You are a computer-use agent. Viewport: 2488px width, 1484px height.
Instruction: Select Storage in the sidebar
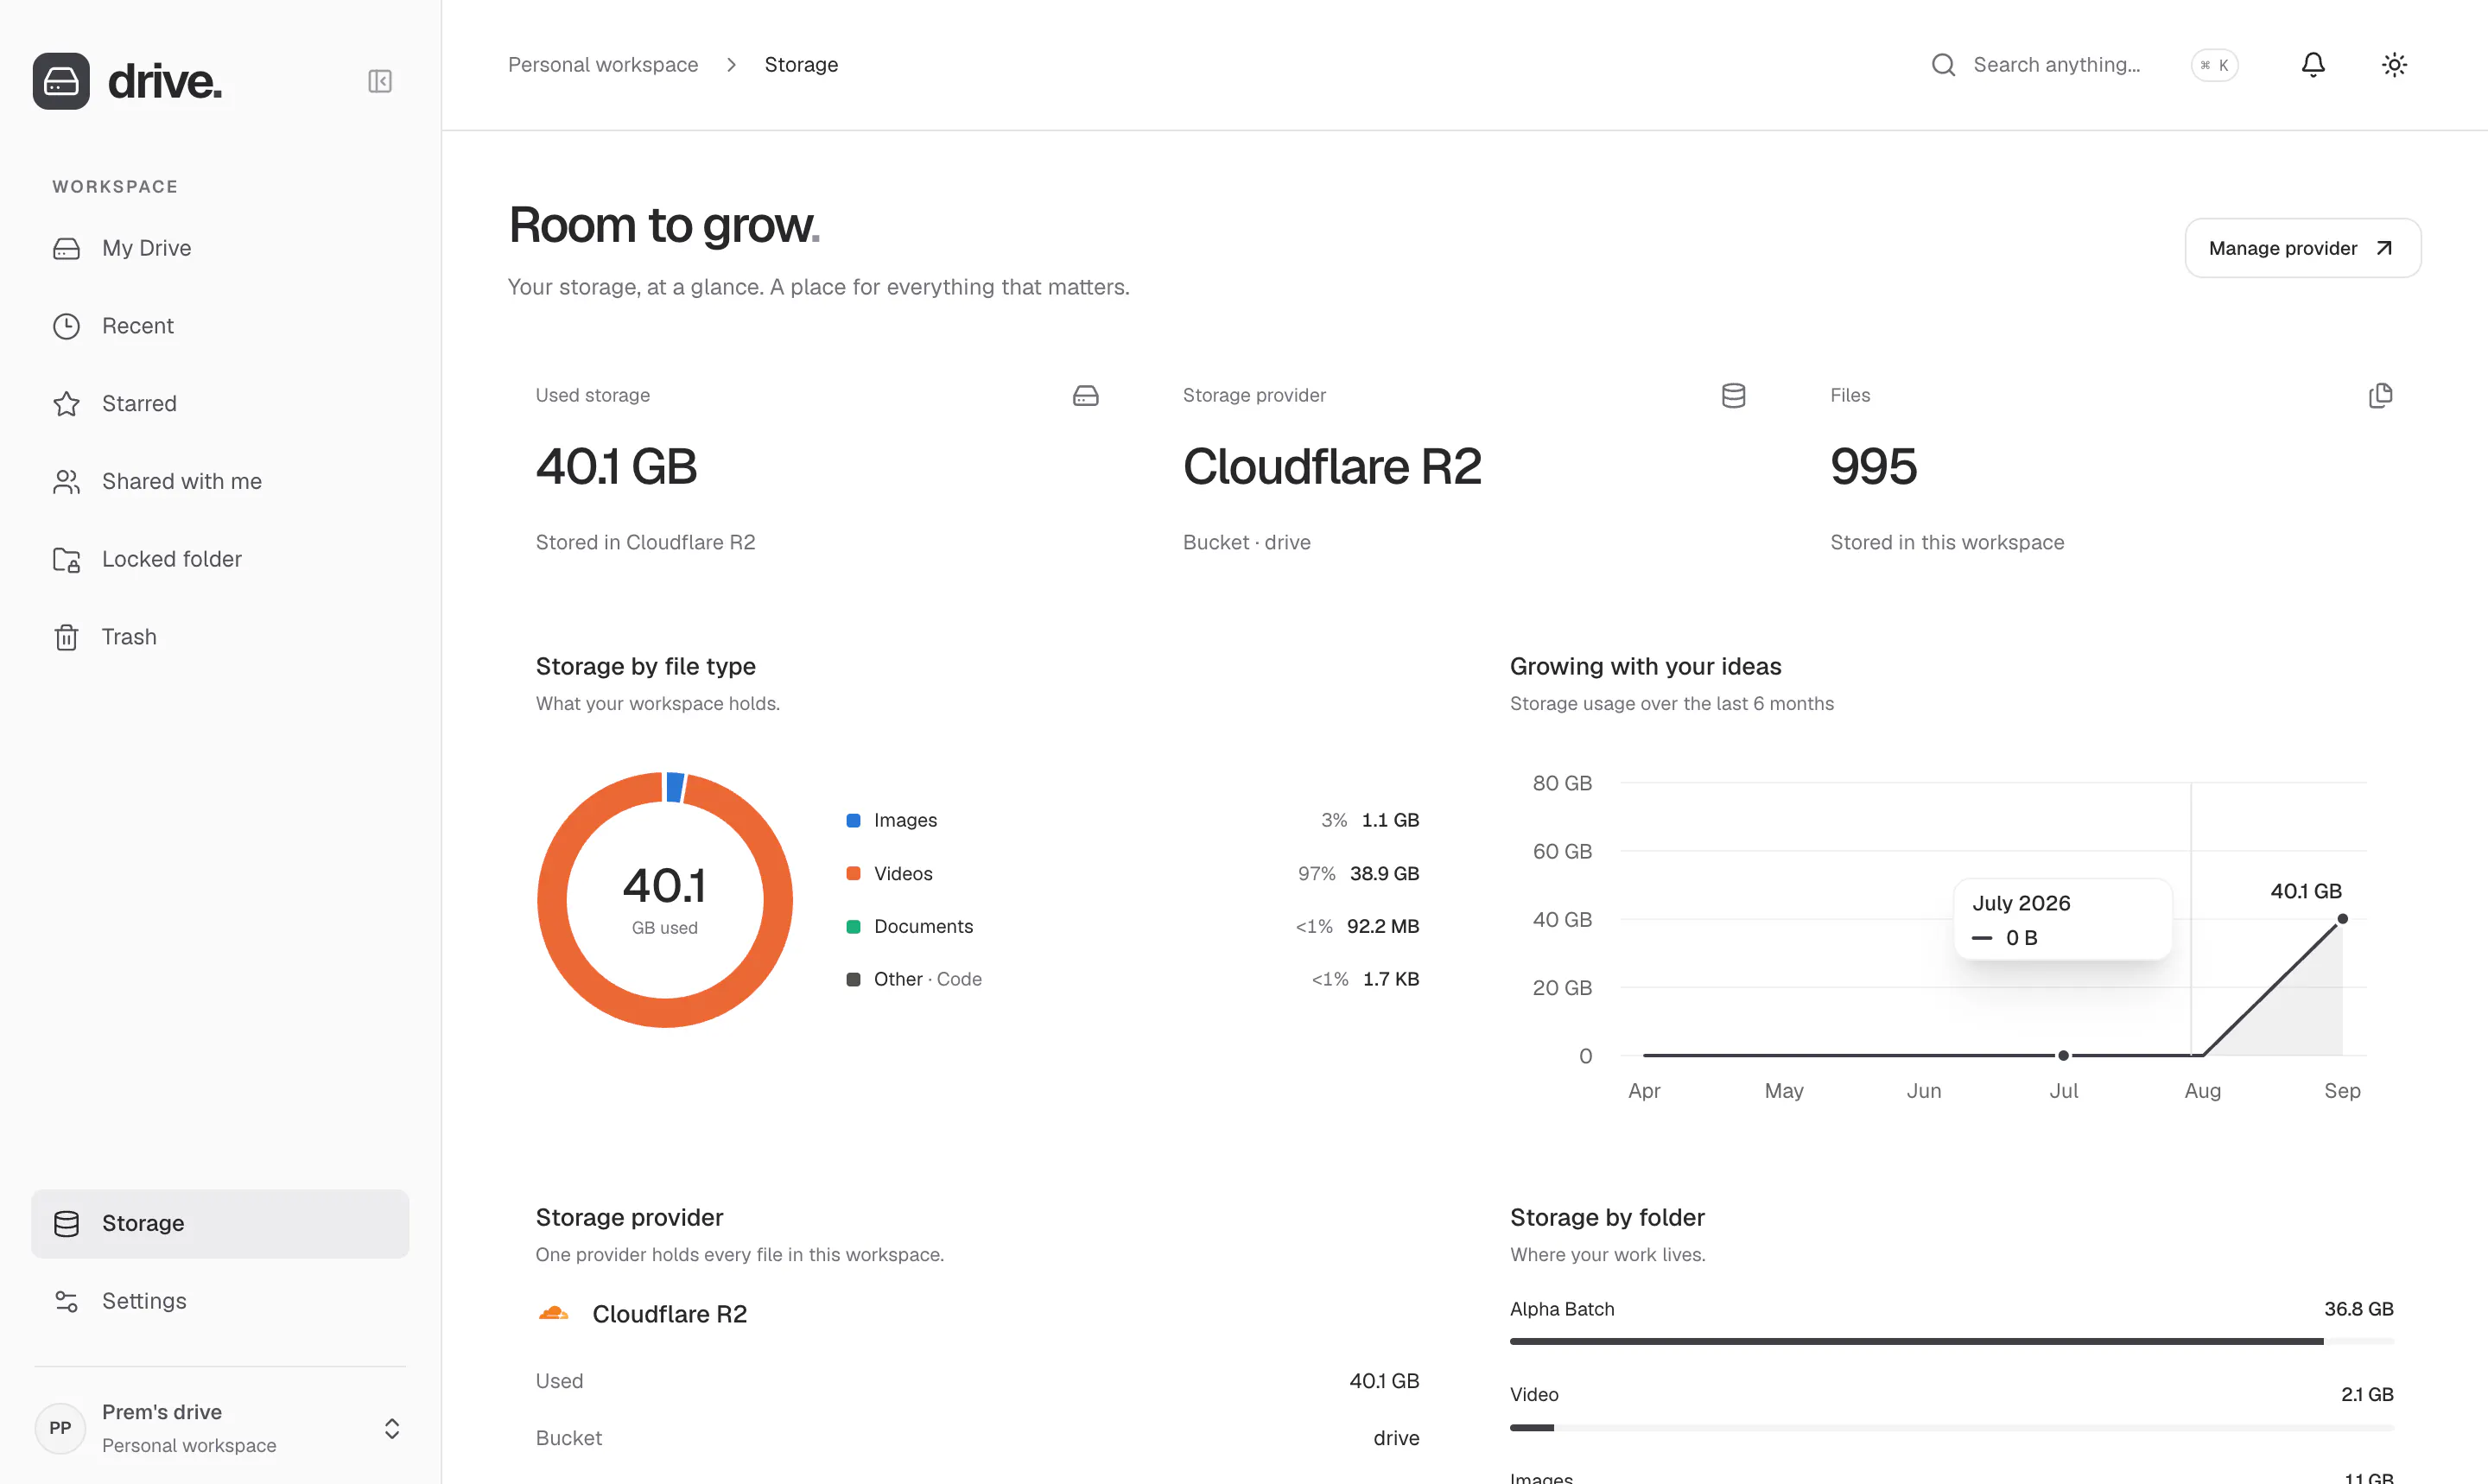point(220,1223)
